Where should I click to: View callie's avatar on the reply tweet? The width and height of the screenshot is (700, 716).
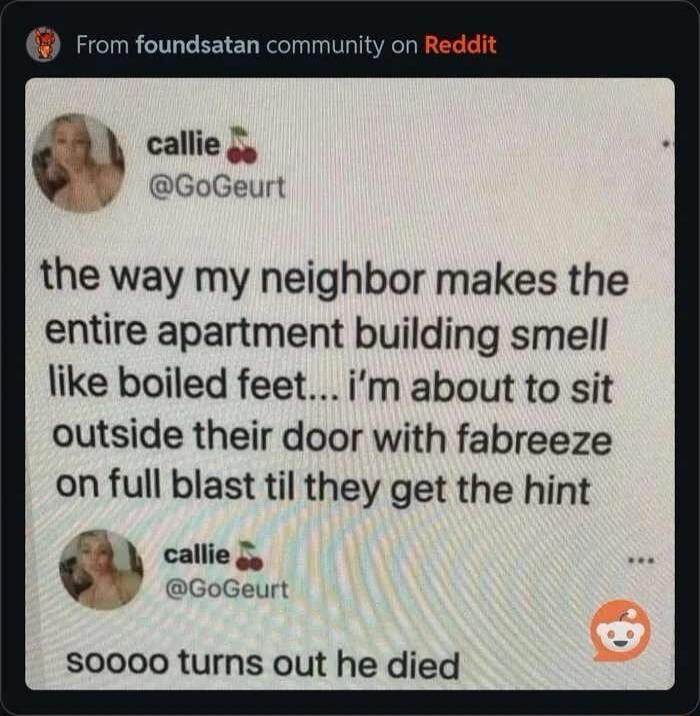click(x=101, y=570)
